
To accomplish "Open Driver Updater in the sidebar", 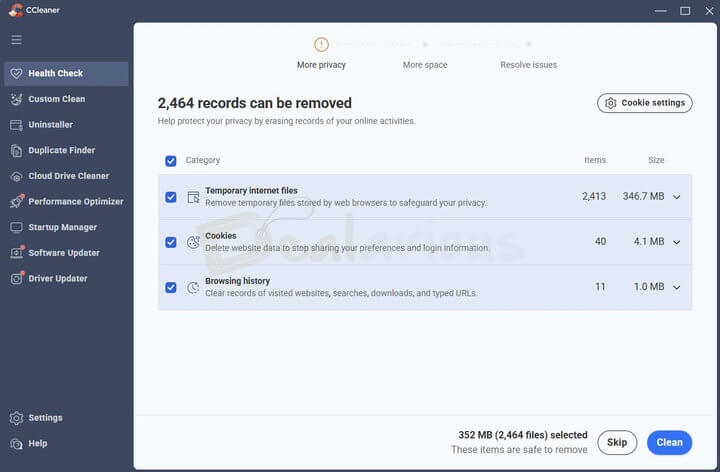I will 66,279.
